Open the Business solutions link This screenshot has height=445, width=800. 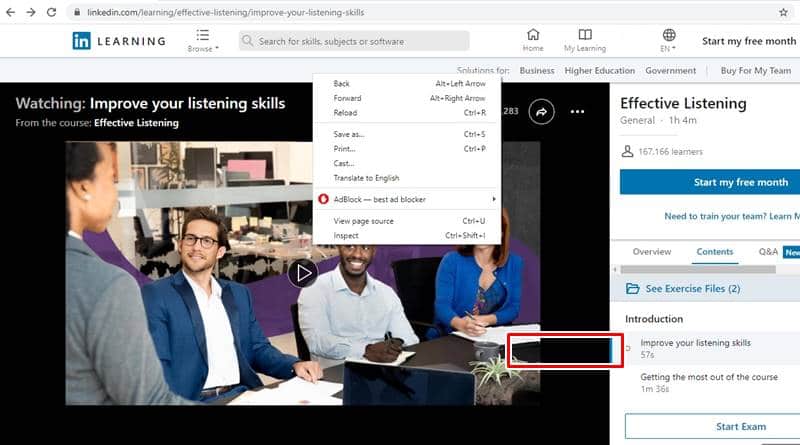[x=537, y=70]
